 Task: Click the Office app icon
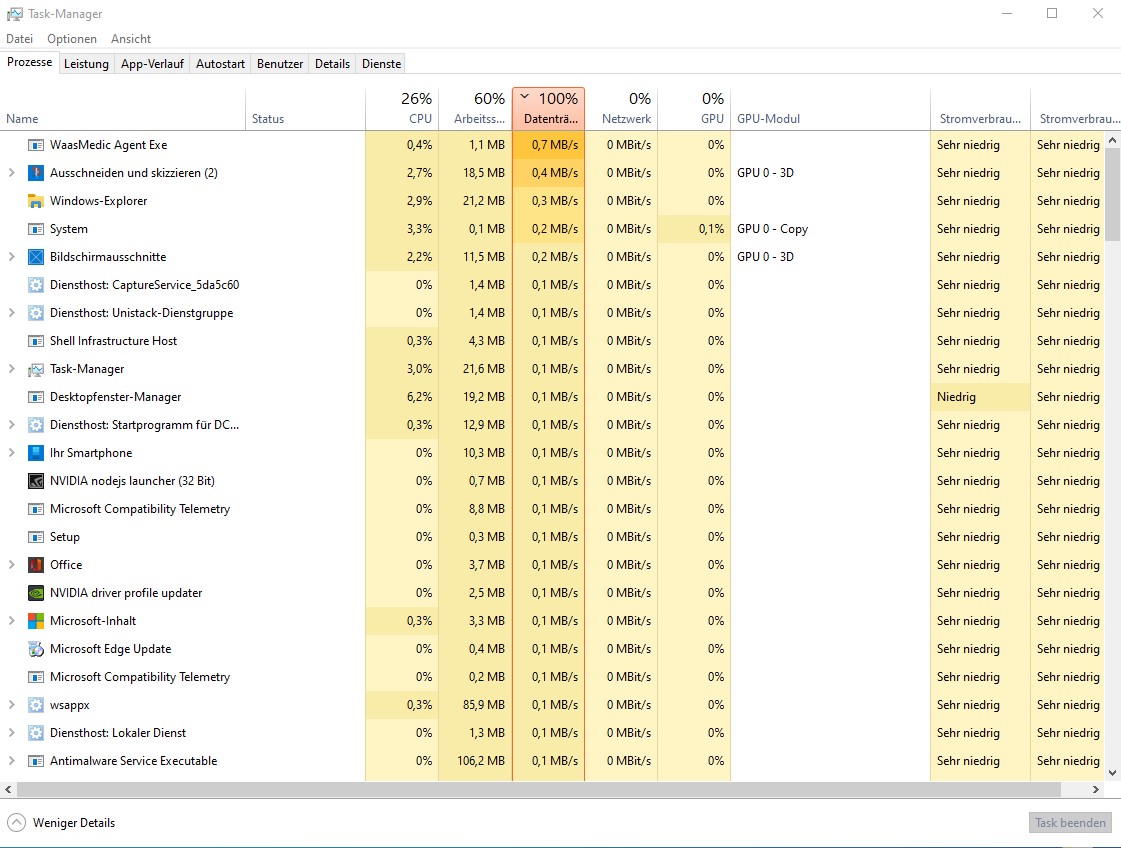(x=36, y=565)
